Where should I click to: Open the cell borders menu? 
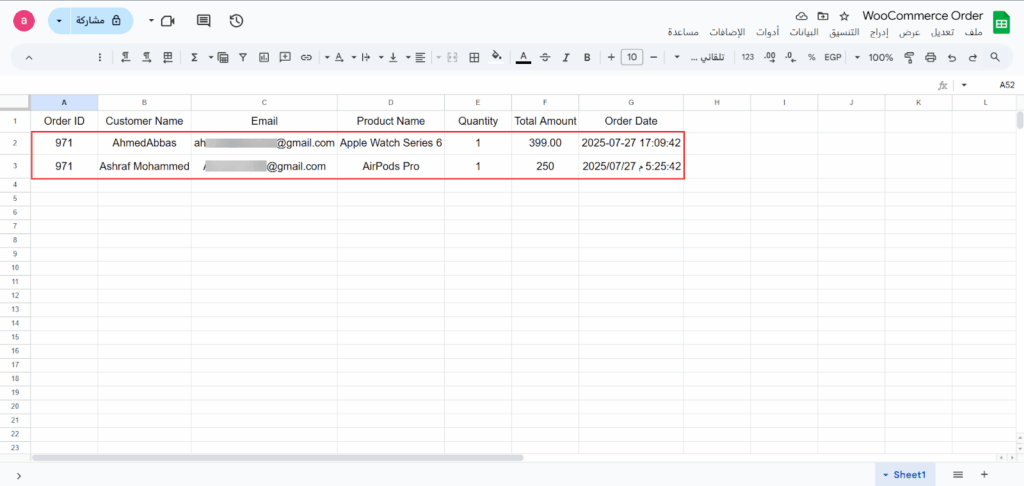(475, 57)
